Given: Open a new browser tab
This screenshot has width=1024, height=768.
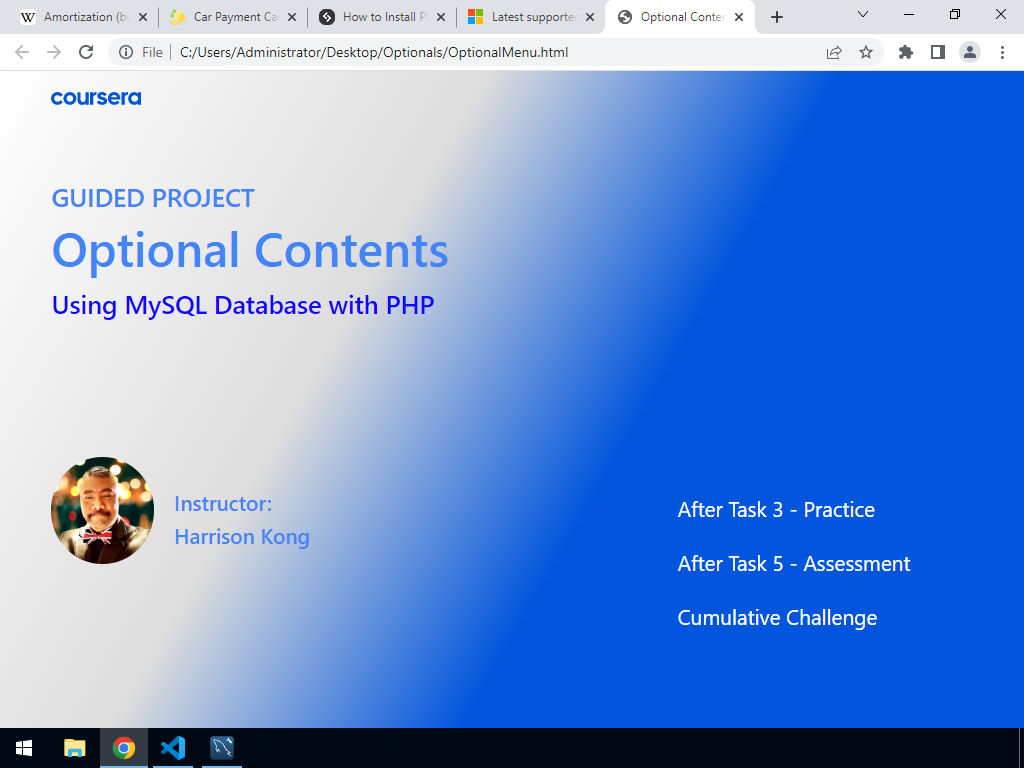Looking at the screenshot, I should [x=776, y=18].
